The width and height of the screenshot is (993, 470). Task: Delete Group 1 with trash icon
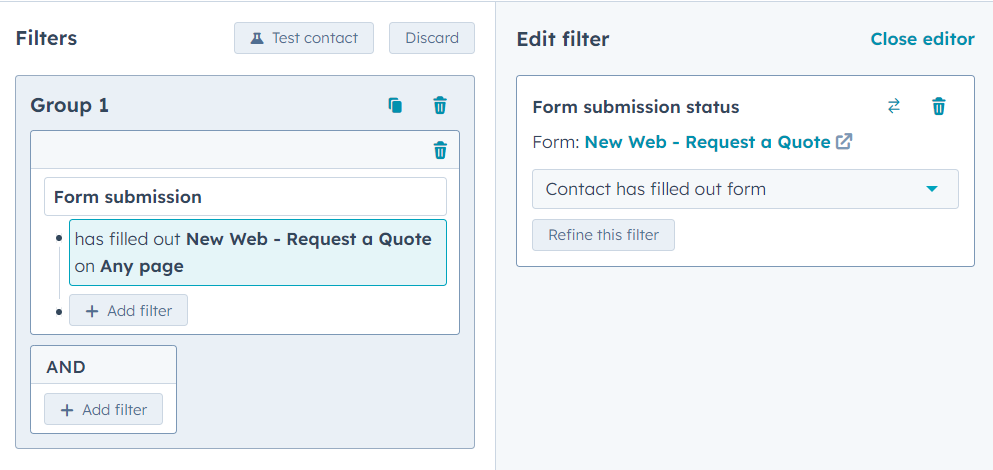click(440, 105)
